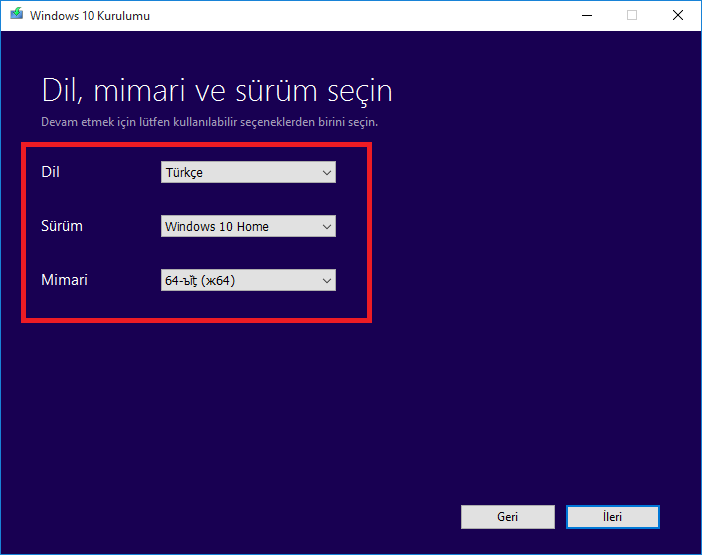Close the Windows 10 Kurulumu window
This screenshot has width=702, height=555.
[678, 15]
